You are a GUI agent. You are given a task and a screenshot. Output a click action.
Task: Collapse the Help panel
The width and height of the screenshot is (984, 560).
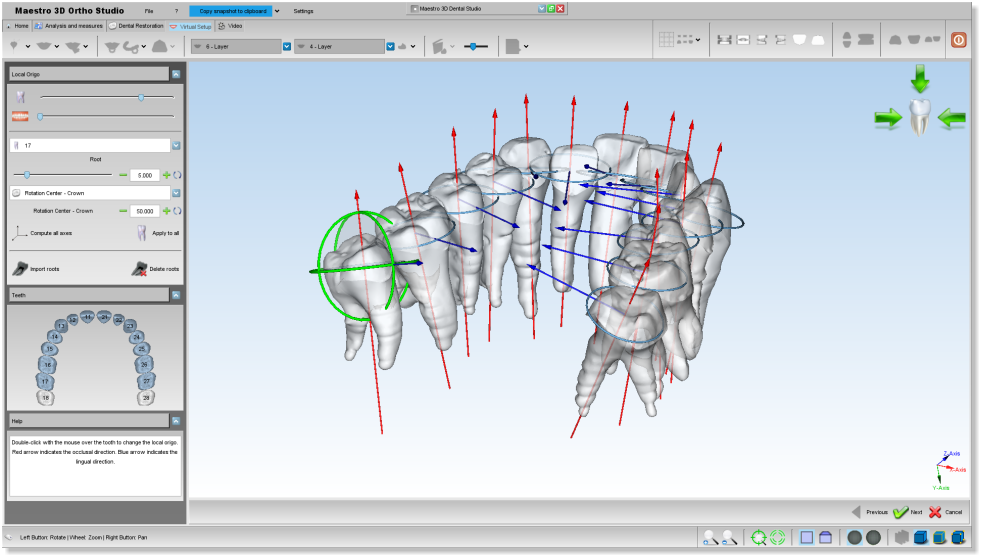[x=176, y=421]
